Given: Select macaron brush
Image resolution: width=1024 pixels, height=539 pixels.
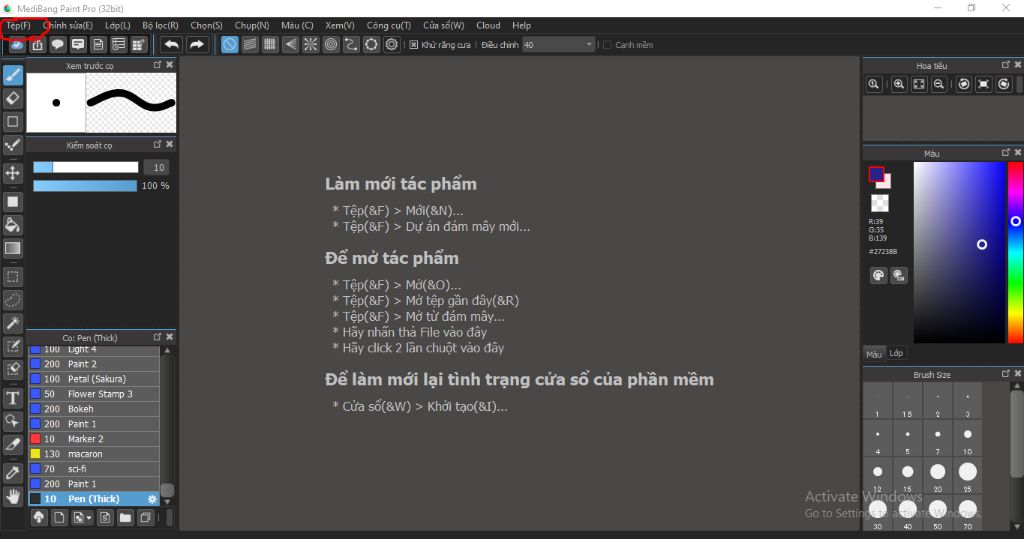Looking at the screenshot, I should pos(94,454).
